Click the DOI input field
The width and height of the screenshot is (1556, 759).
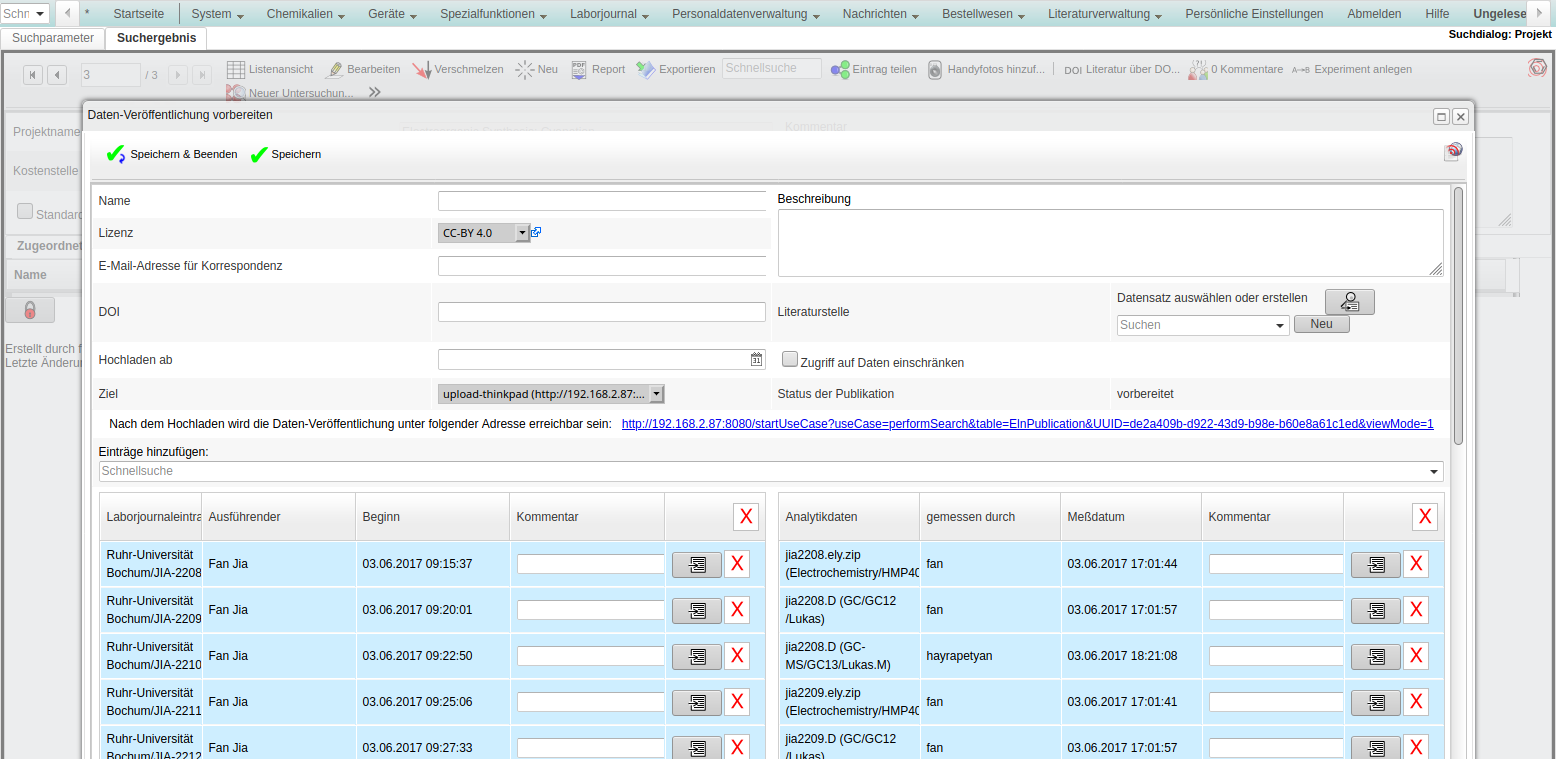tap(601, 312)
